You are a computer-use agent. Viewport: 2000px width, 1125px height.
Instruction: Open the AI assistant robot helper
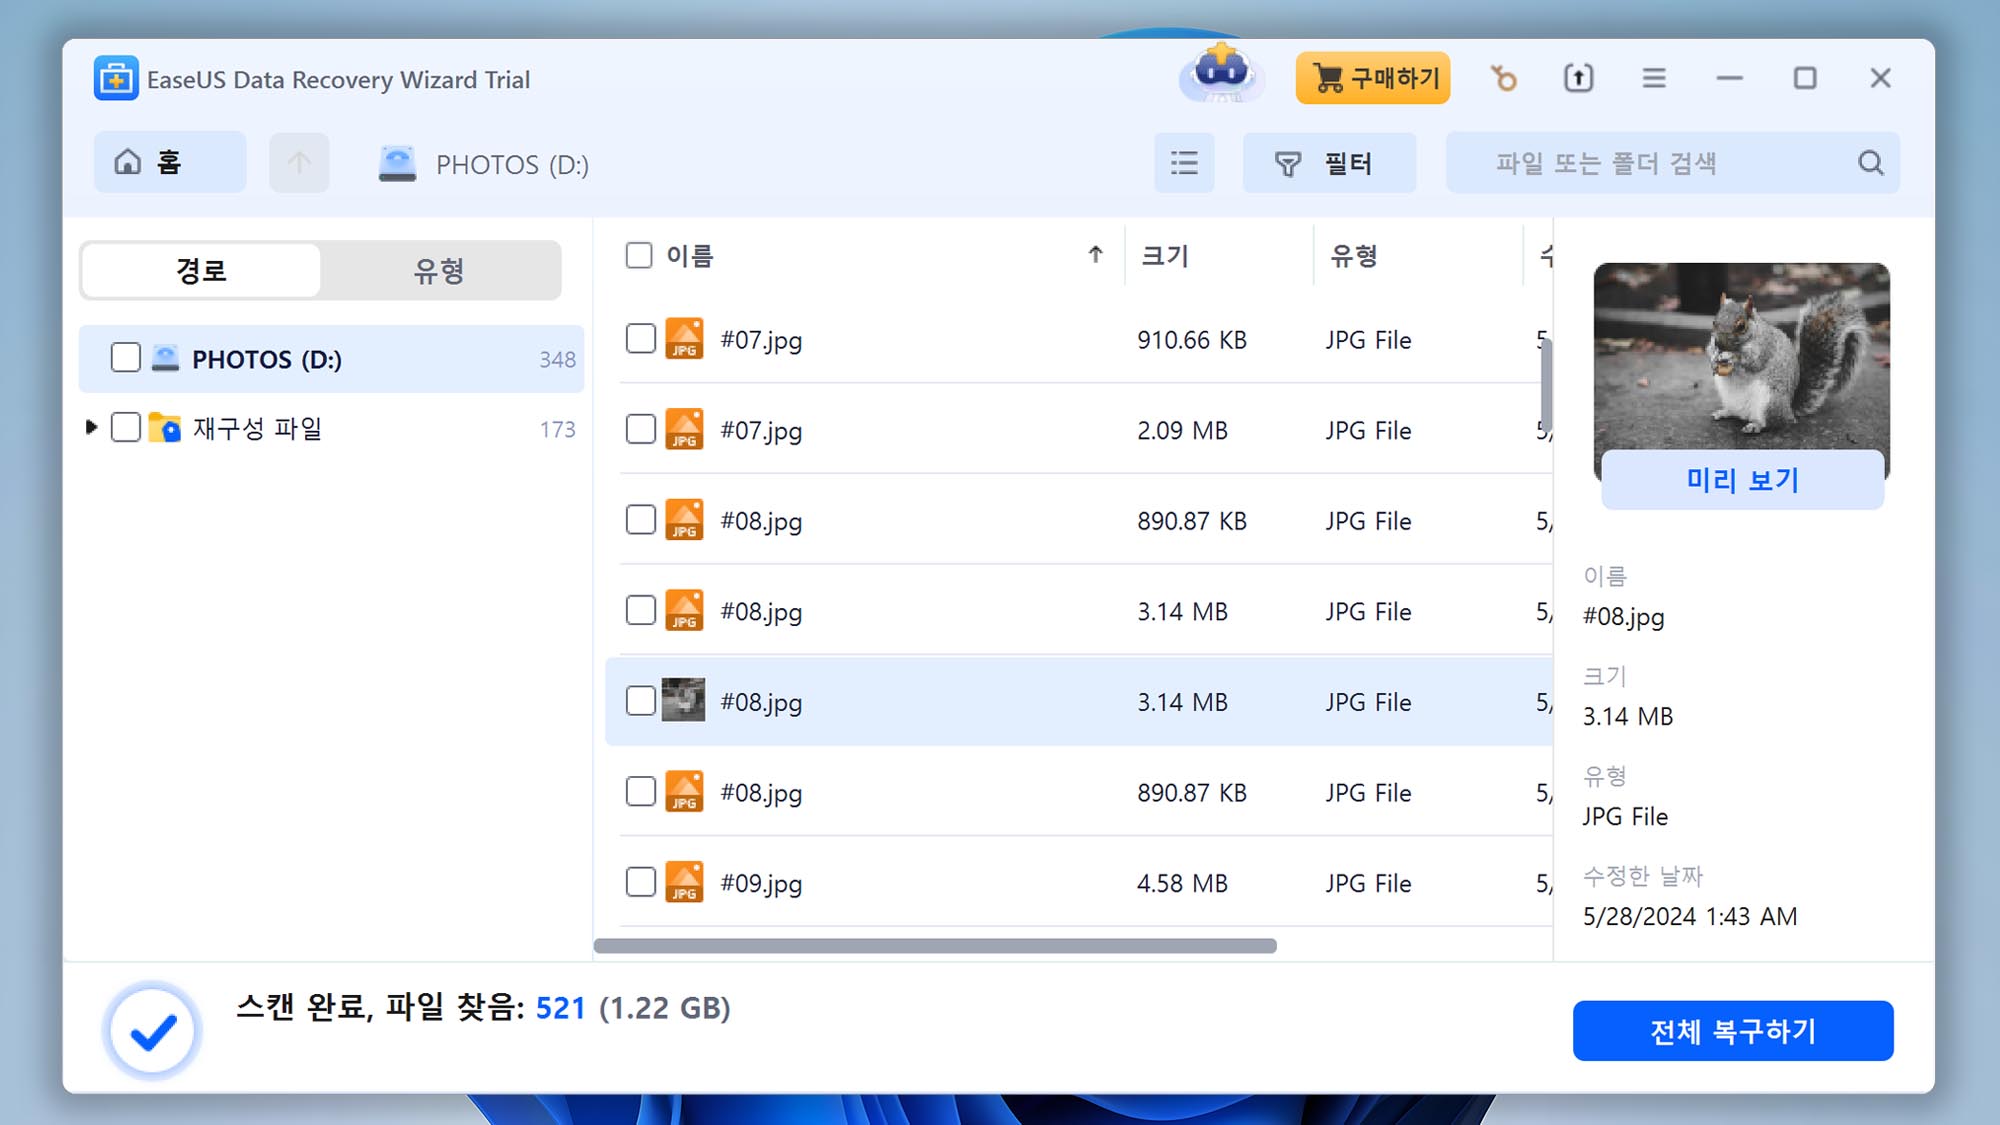(1221, 78)
